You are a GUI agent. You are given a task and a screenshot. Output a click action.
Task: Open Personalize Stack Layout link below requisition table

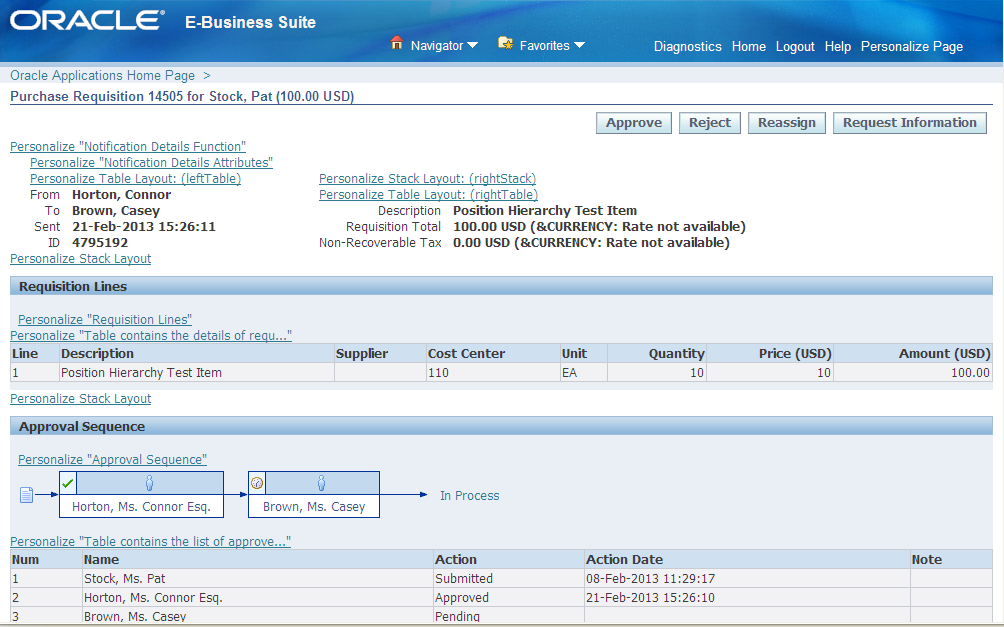tap(81, 398)
